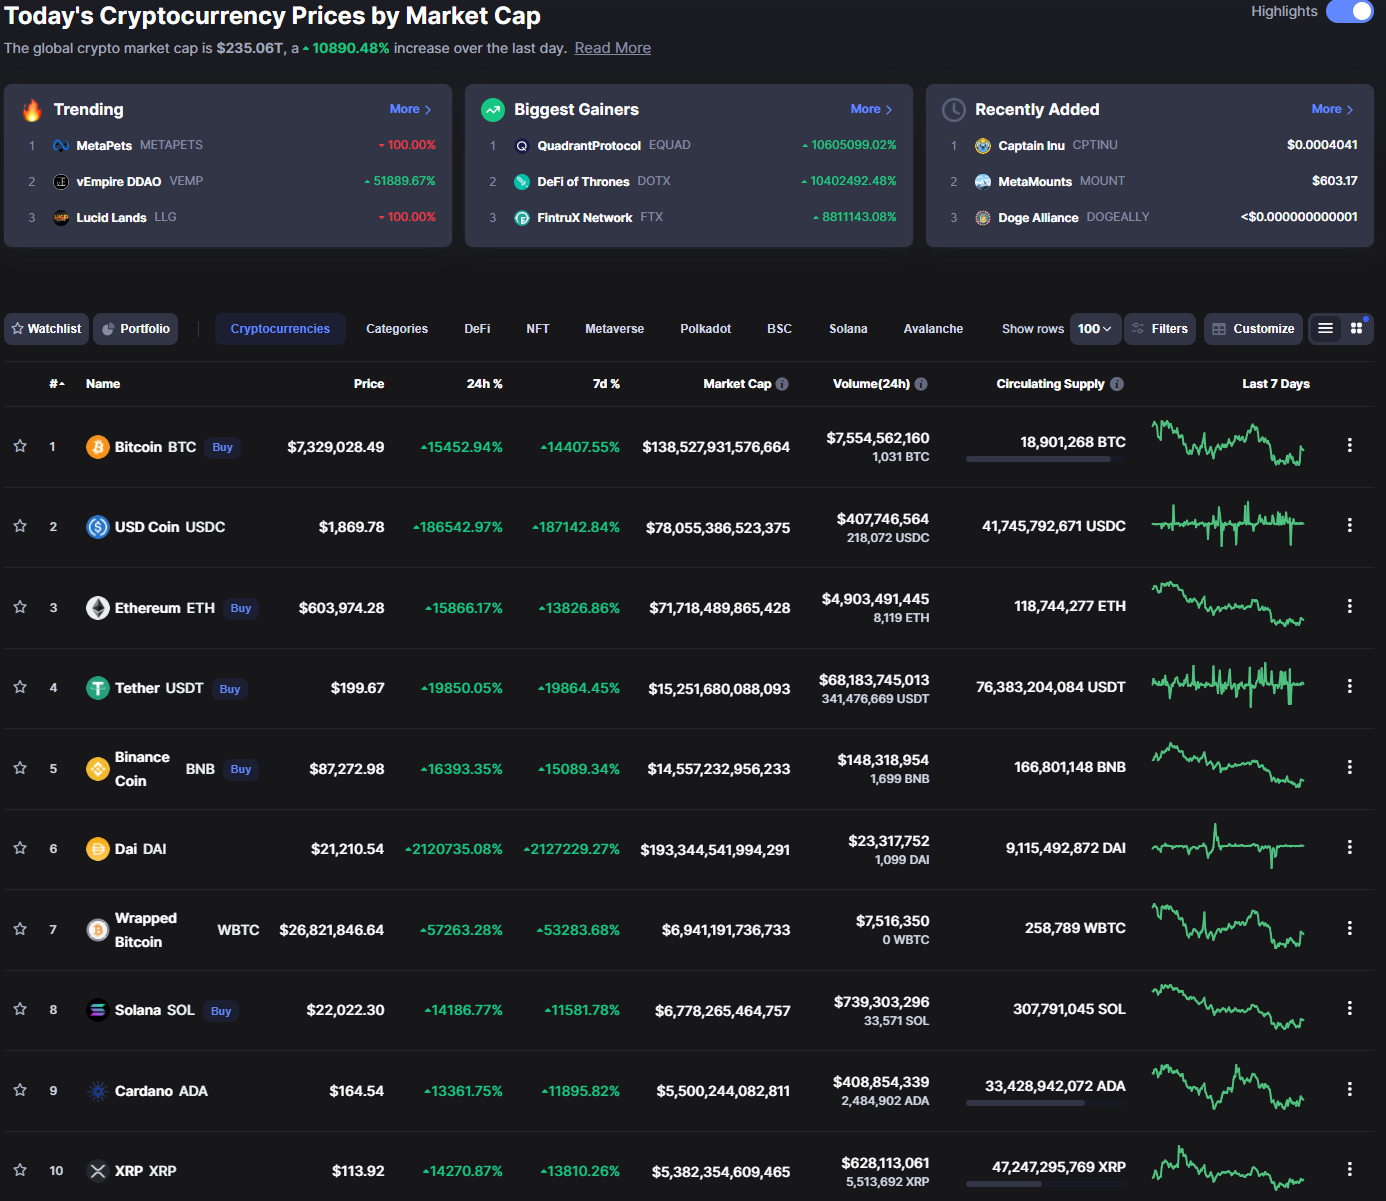The image size is (1386, 1201).
Task: Switch to the Categories tab
Action: pos(397,329)
